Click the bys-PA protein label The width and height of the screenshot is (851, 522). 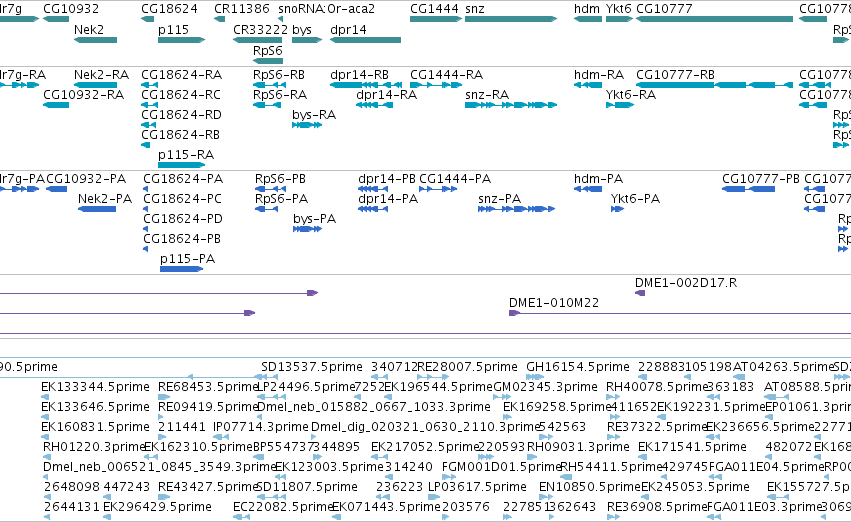[x=314, y=219]
